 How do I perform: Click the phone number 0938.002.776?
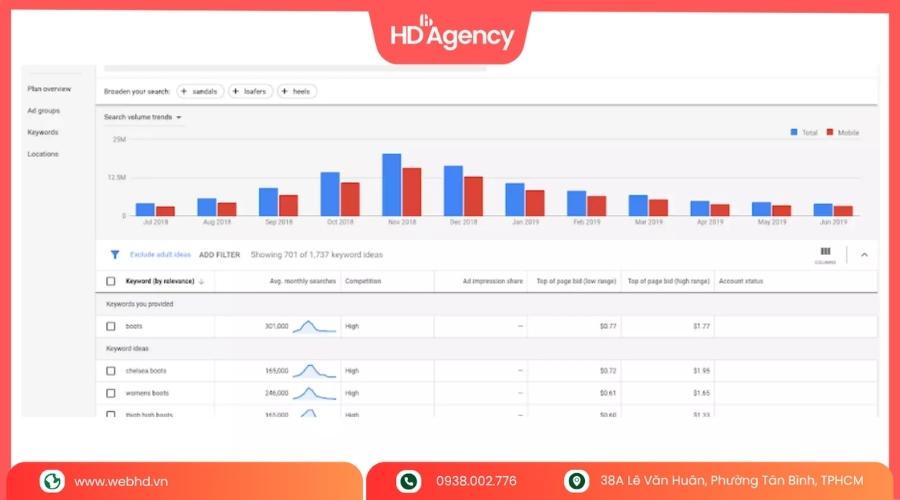click(476, 481)
